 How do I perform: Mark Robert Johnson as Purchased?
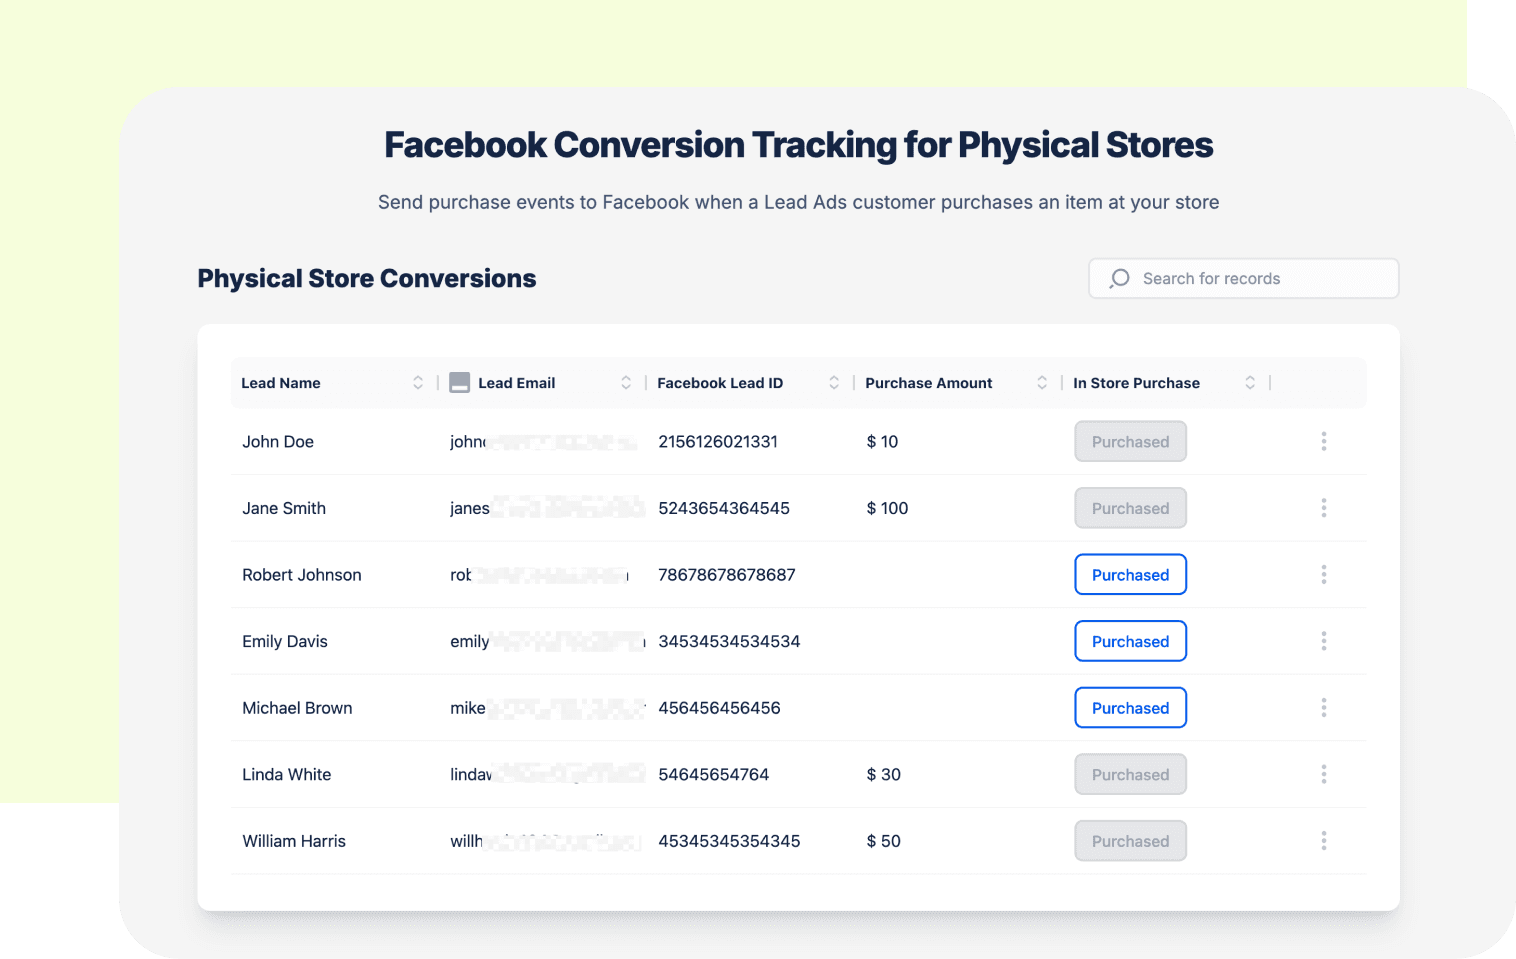click(1130, 575)
